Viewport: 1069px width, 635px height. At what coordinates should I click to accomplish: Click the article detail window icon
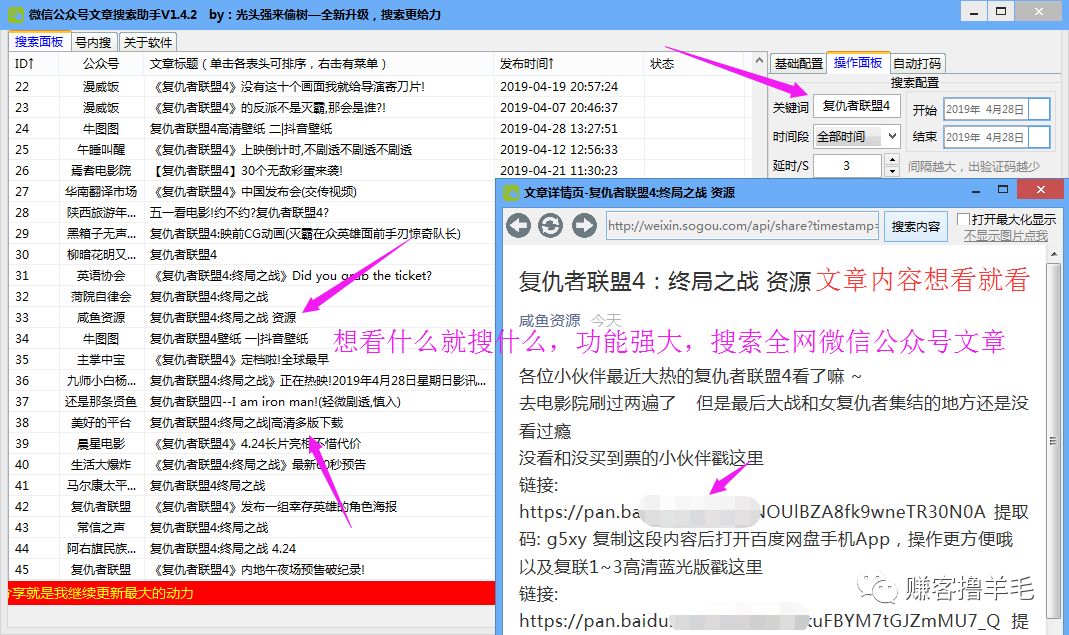coord(511,192)
